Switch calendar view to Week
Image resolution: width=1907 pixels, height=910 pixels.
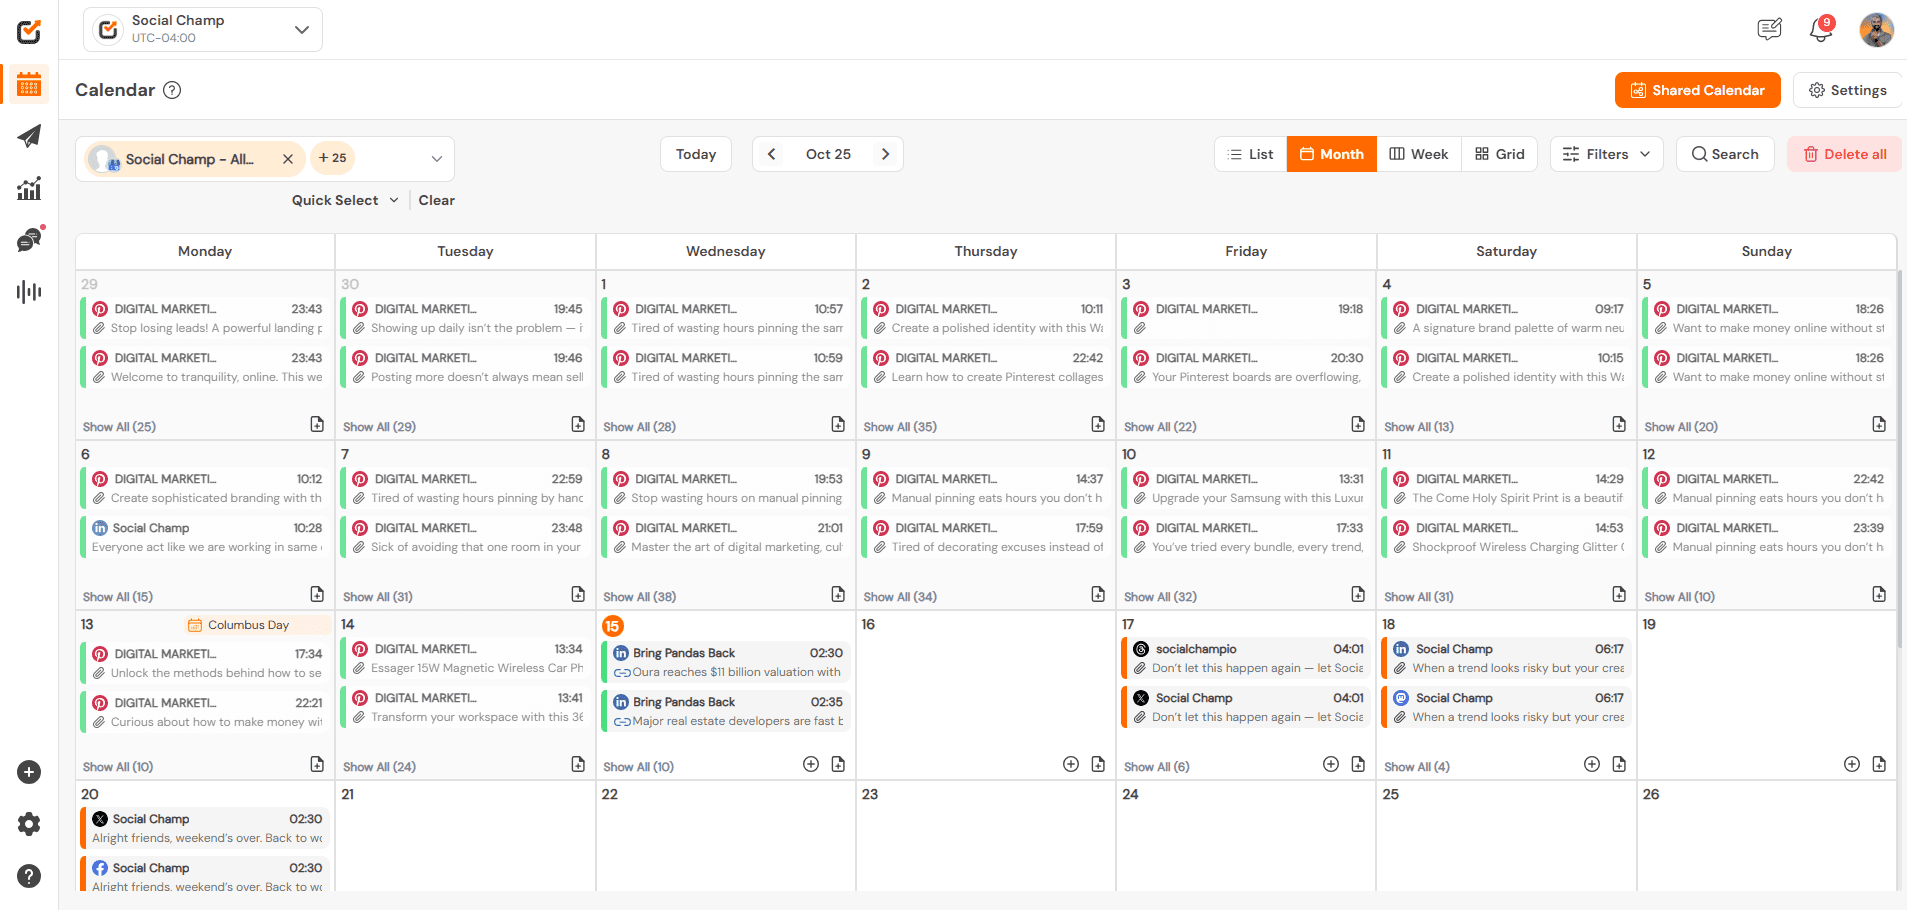point(1418,153)
